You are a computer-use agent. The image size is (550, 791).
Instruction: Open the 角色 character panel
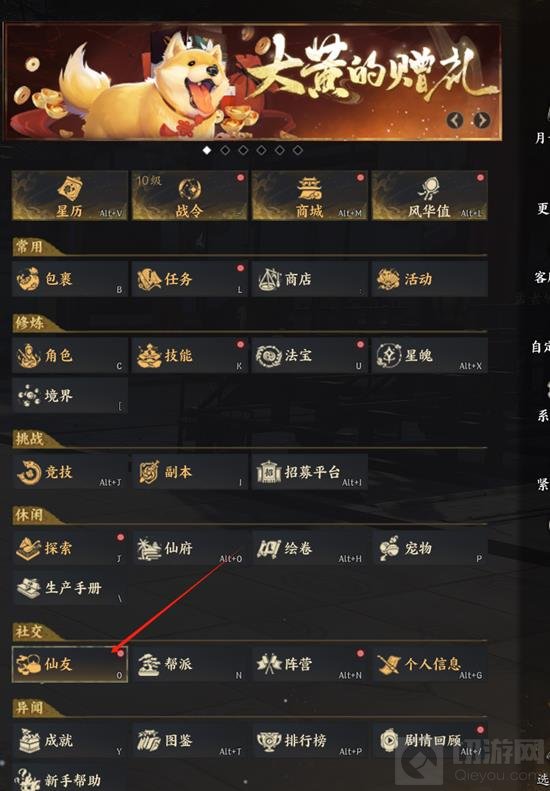(70, 356)
